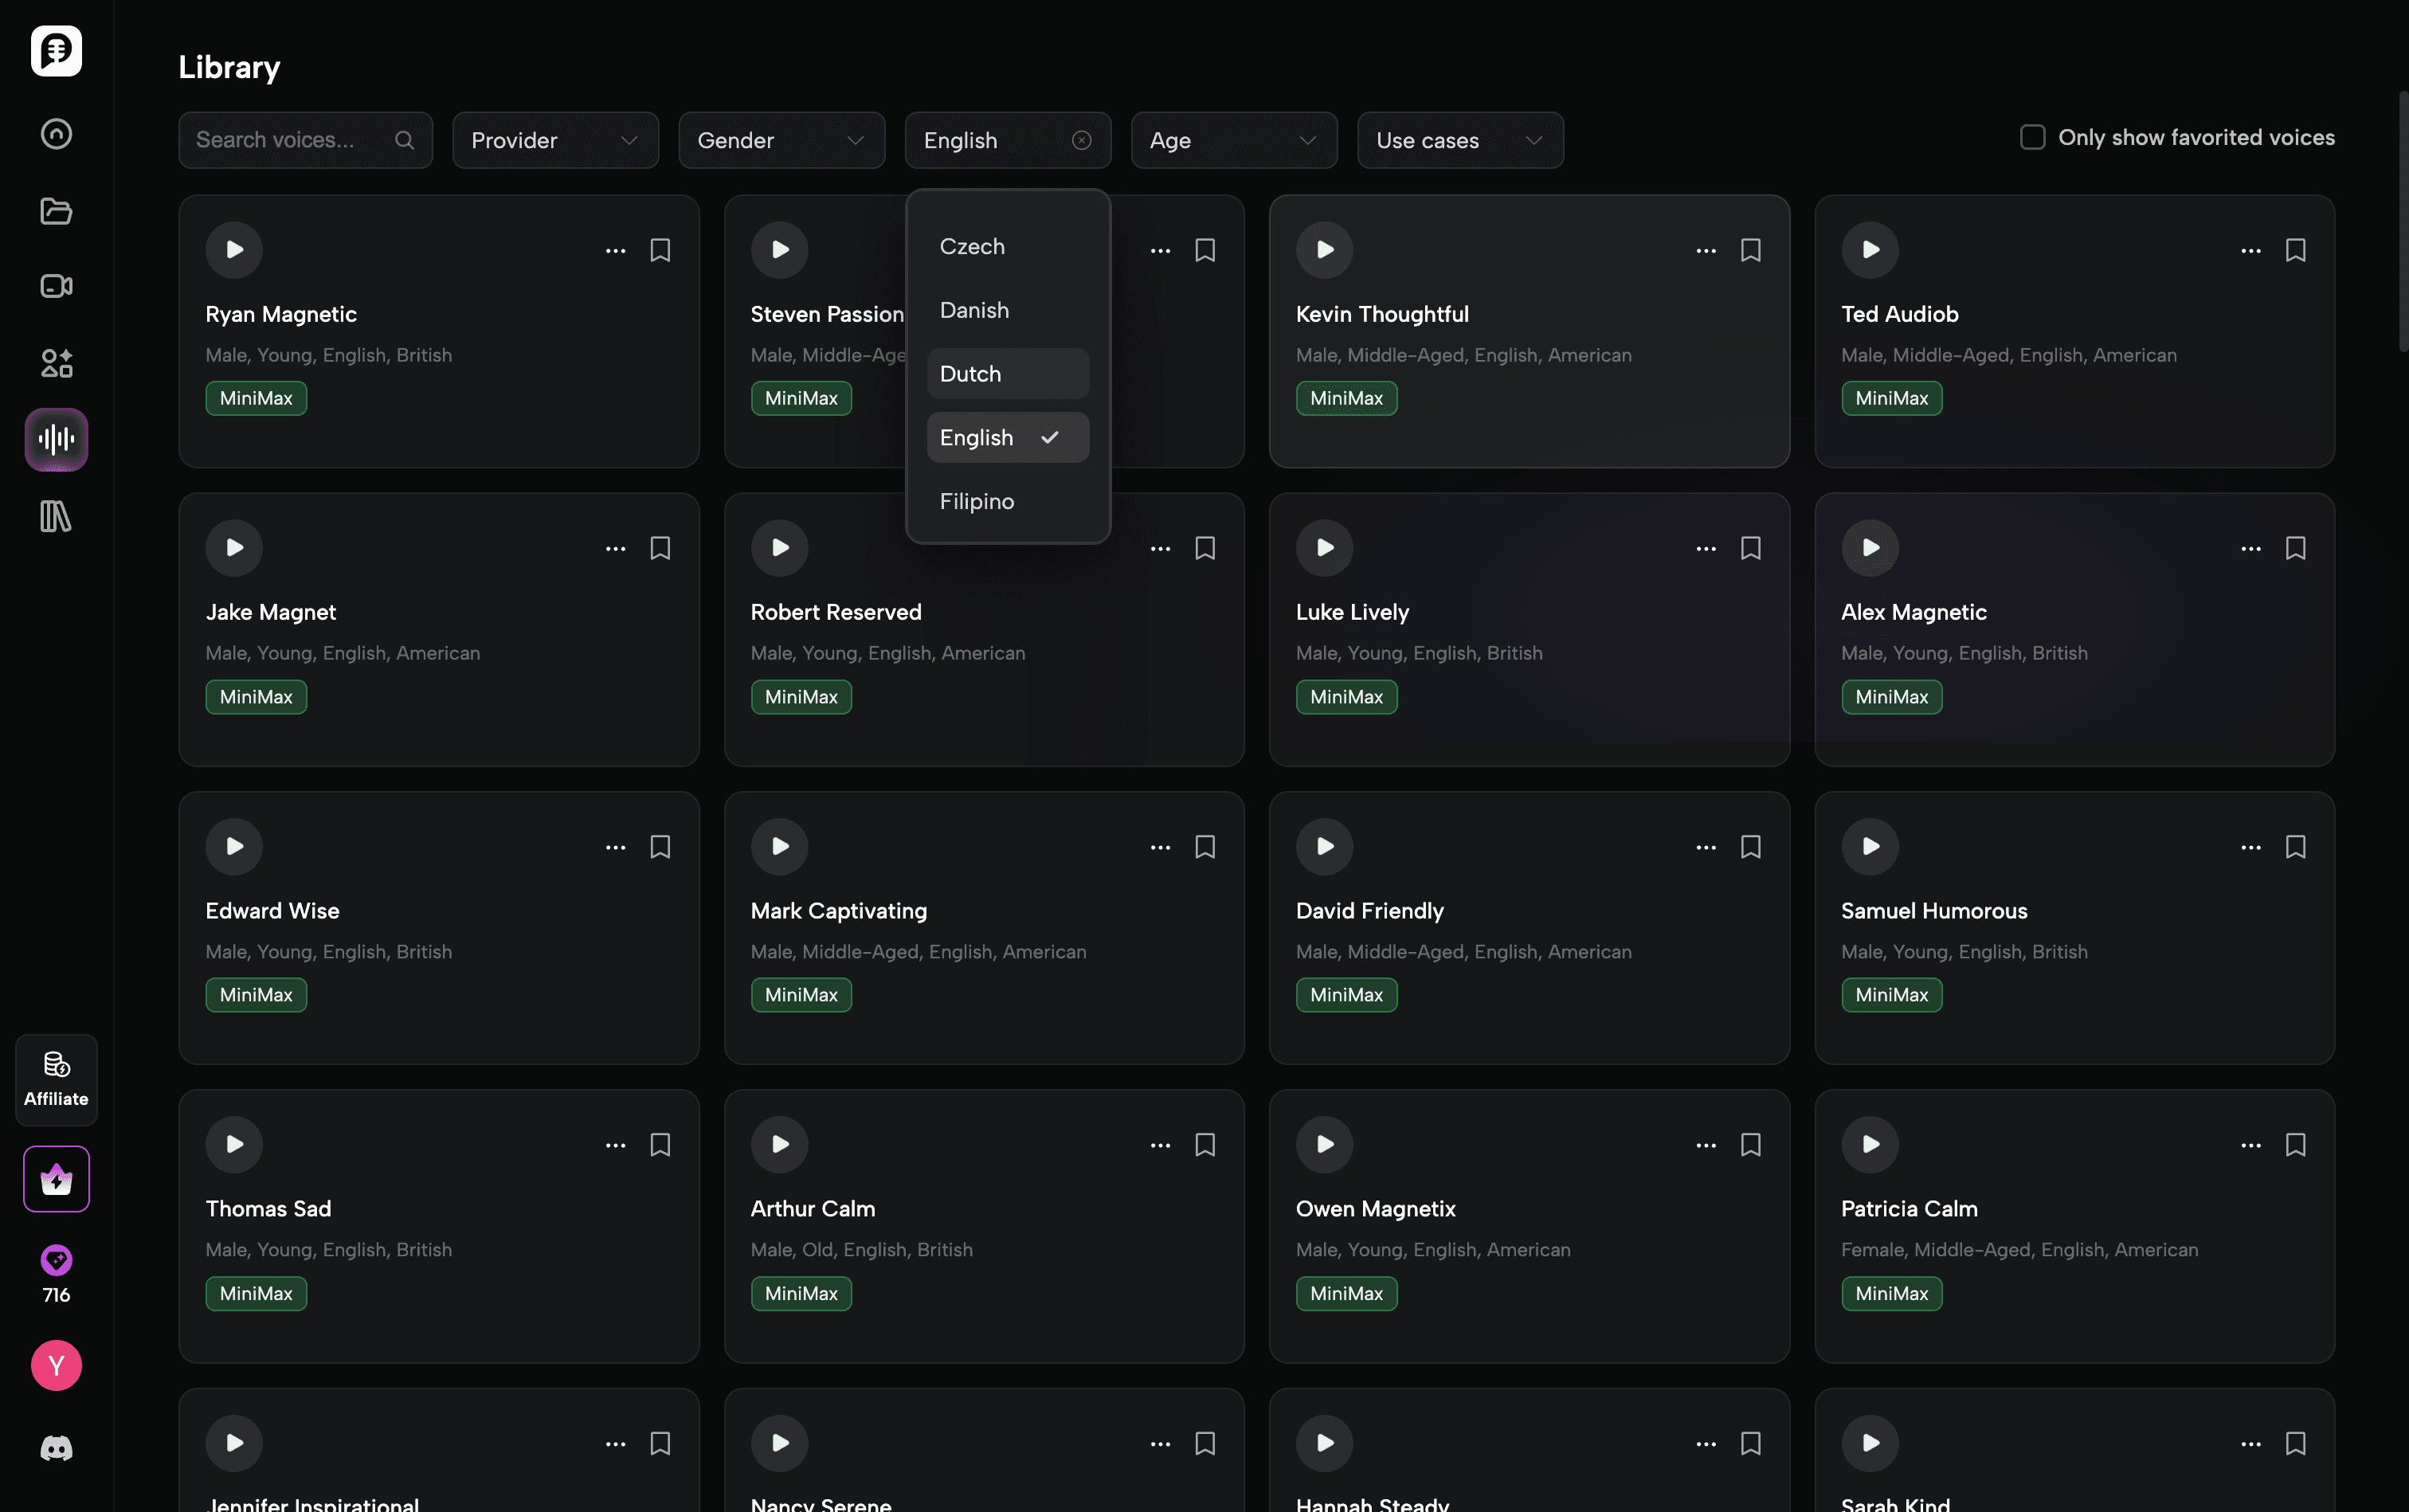The width and height of the screenshot is (2409, 1512).
Task: Click the MiniMax tag on Alex Magnetic
Action: click(x=1892, y=697)
